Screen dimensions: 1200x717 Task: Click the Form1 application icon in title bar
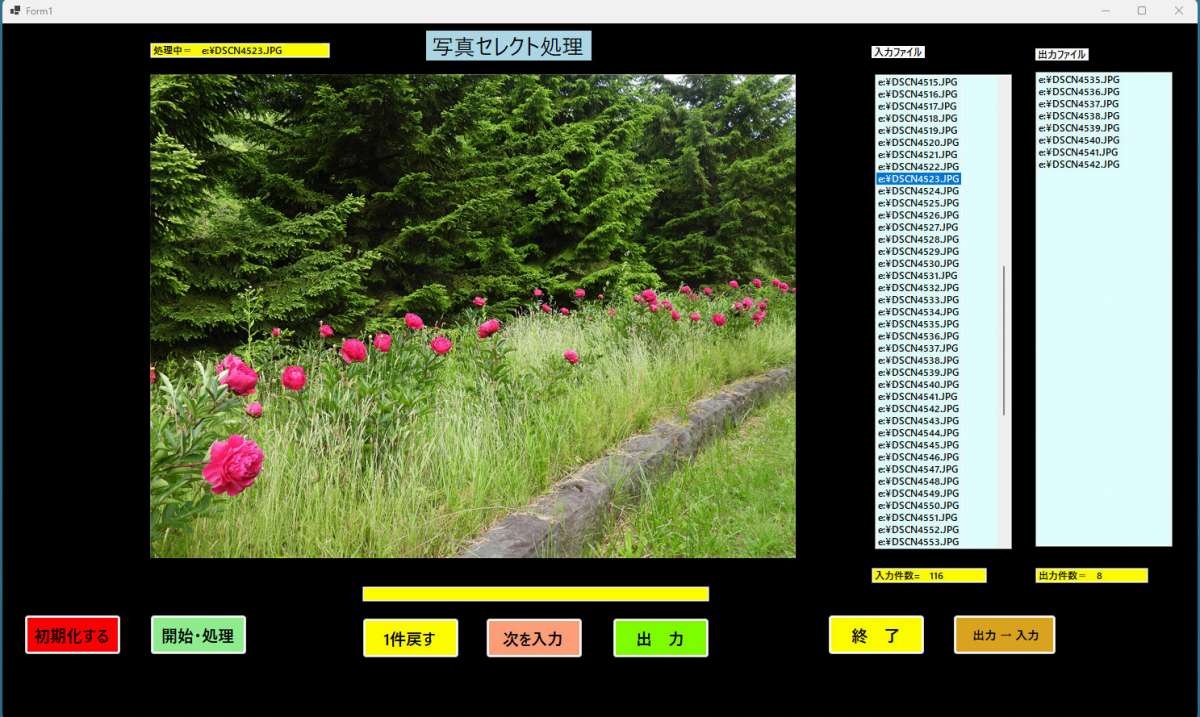(15, 10)
